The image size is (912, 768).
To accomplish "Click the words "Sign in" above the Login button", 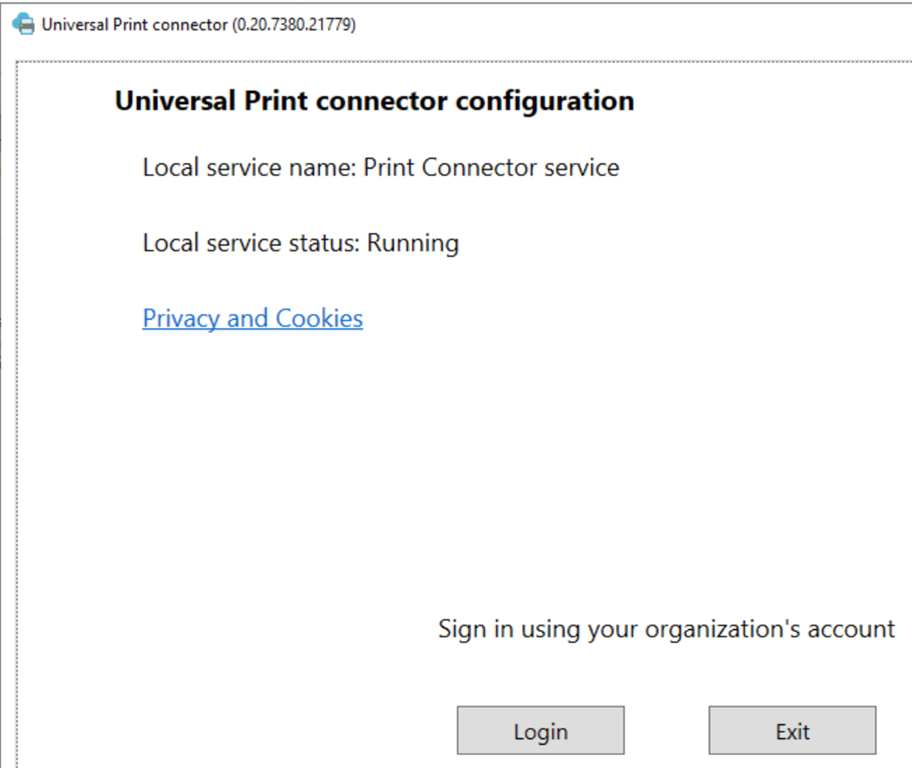I will 476,629.
